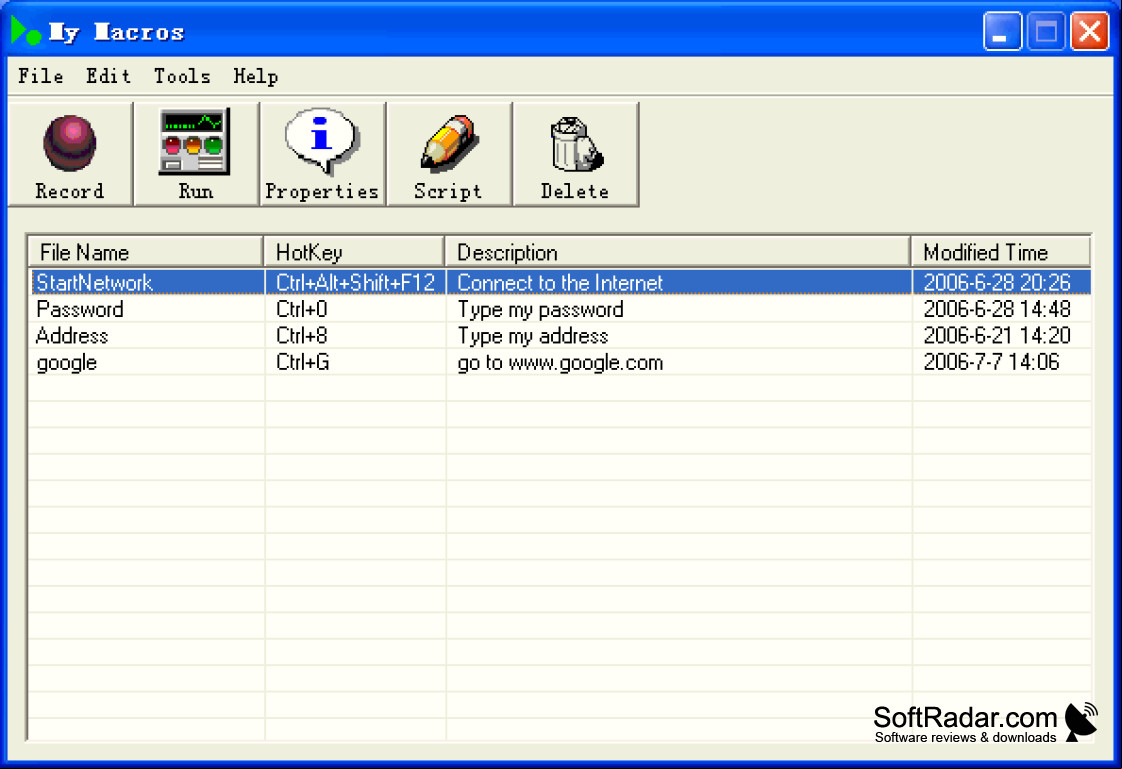Sort by Modified Time column header

point(1001,253)
